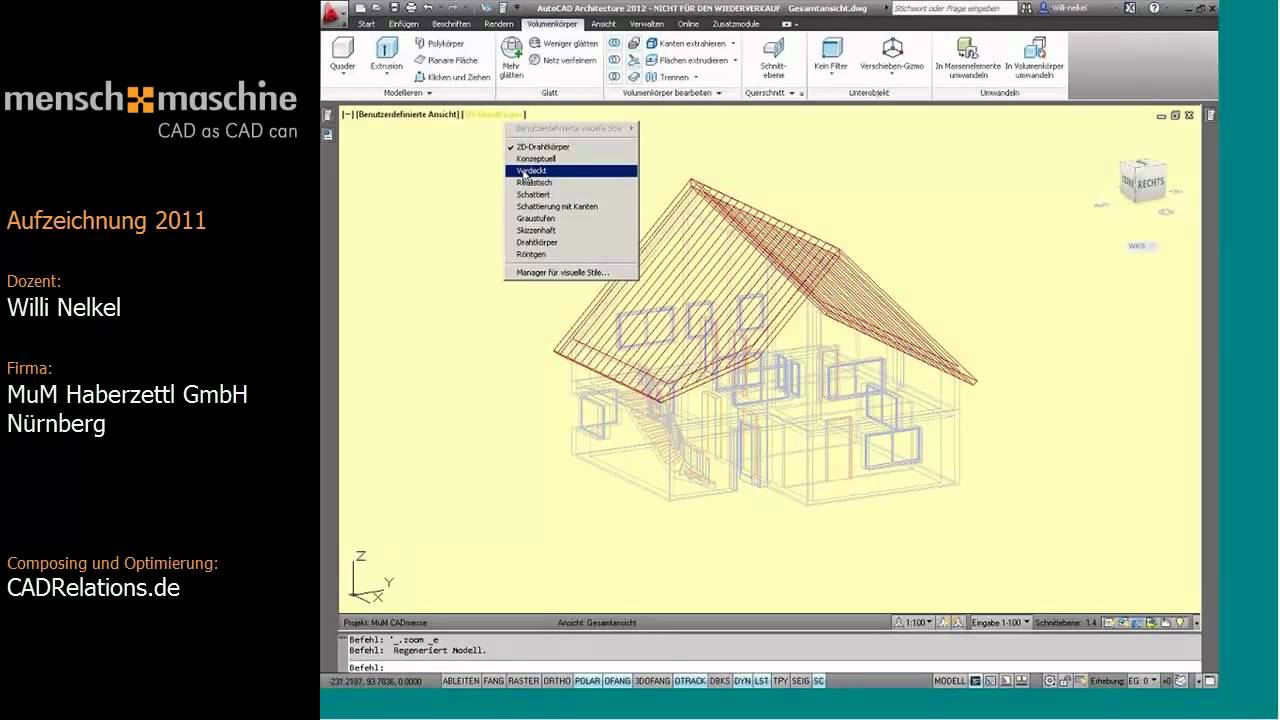Screen dimensions: 1280x720
Task: Open the Einfügen ribbon tab
Action: (404, 24)
